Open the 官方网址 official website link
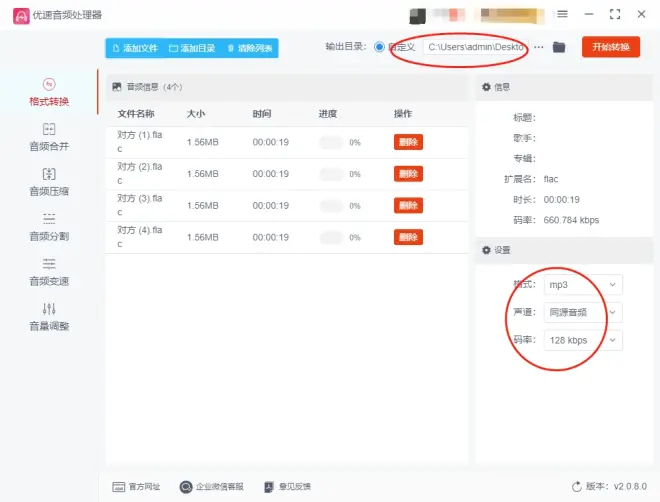660x502 pixels. [x=136, y=487]
